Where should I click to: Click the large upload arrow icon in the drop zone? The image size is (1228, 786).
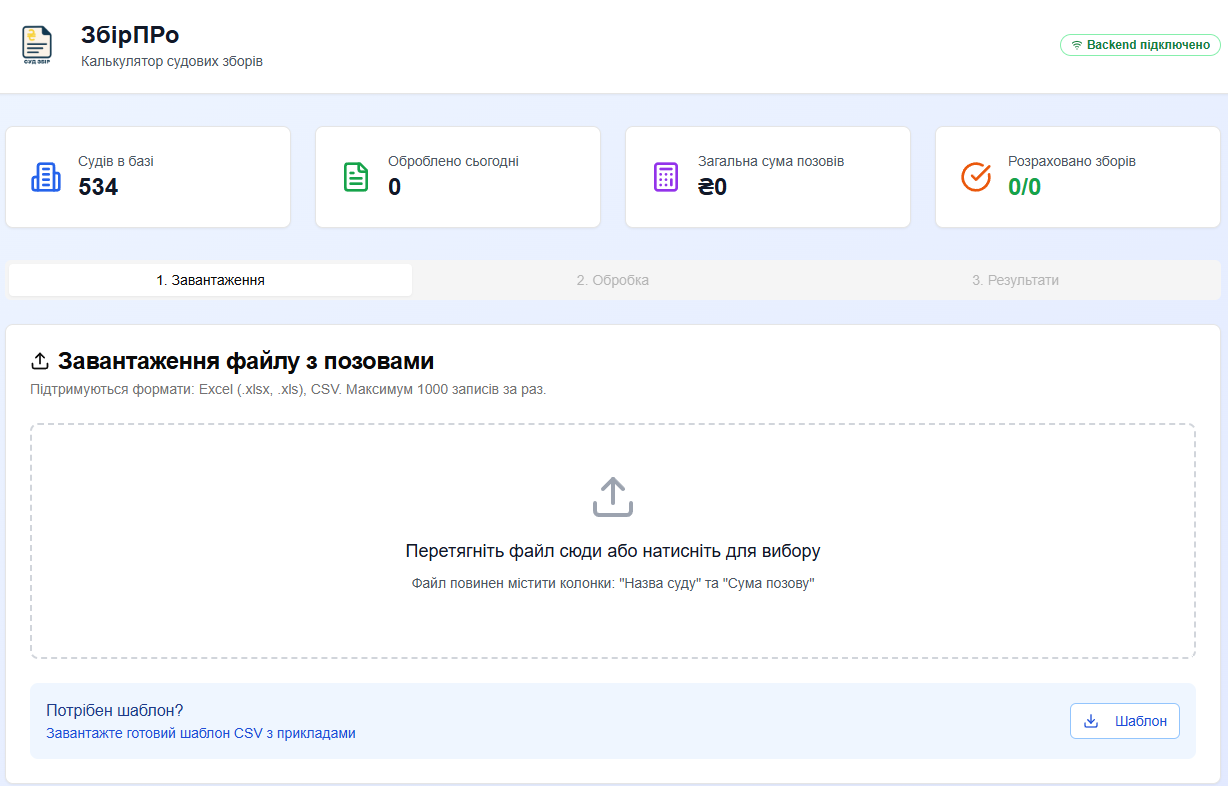point(614,497)
